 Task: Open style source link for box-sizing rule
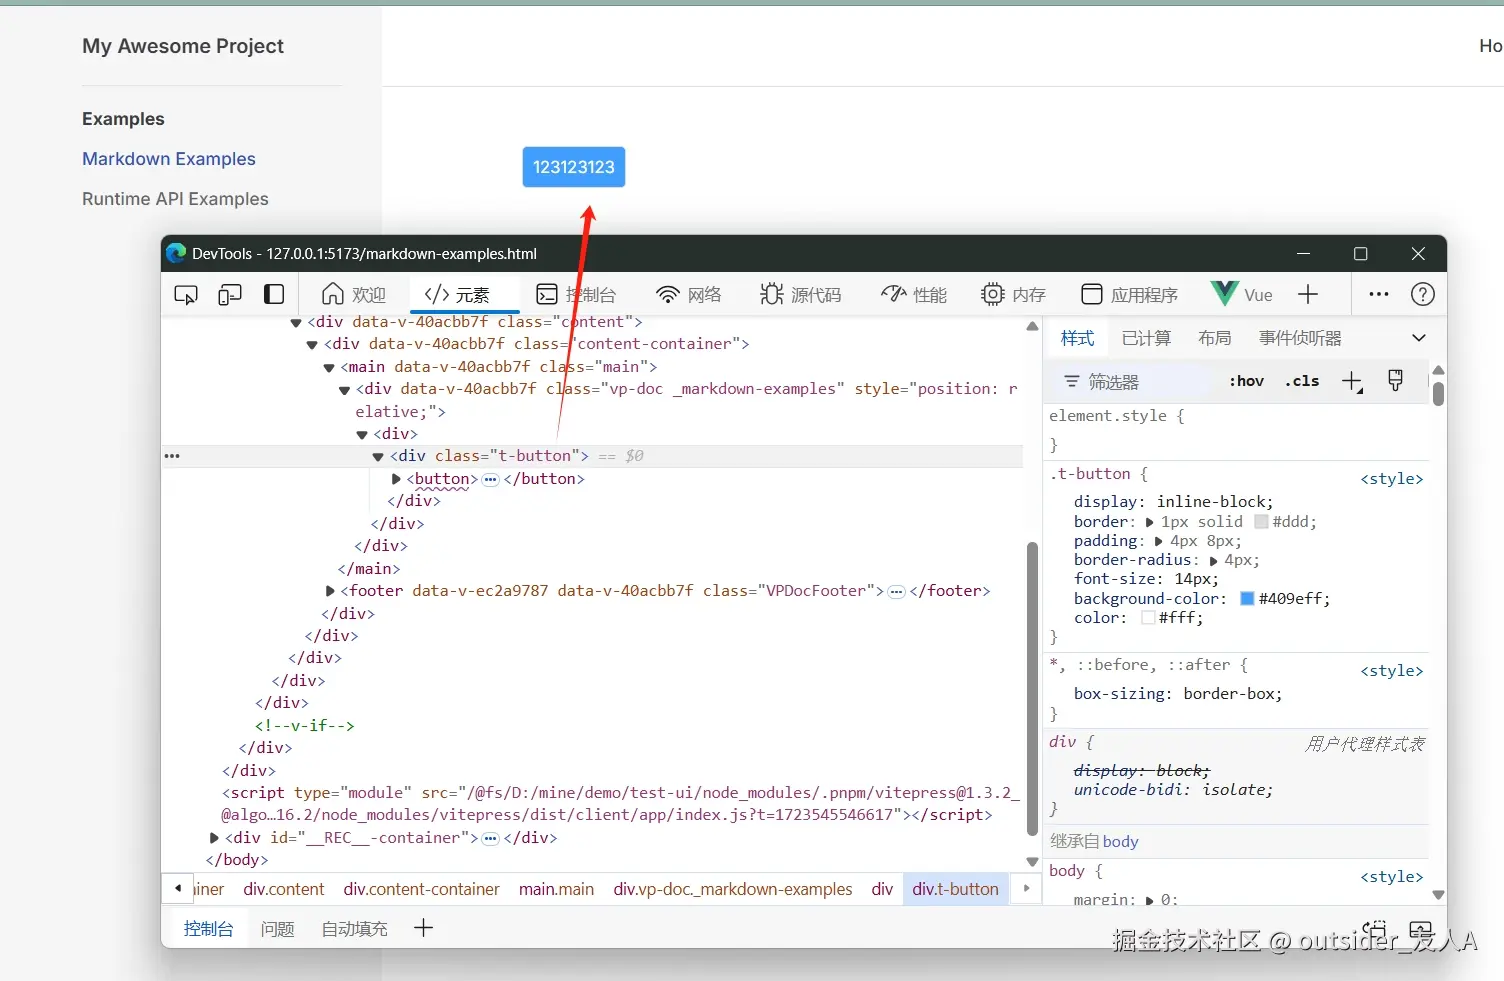1391,671
